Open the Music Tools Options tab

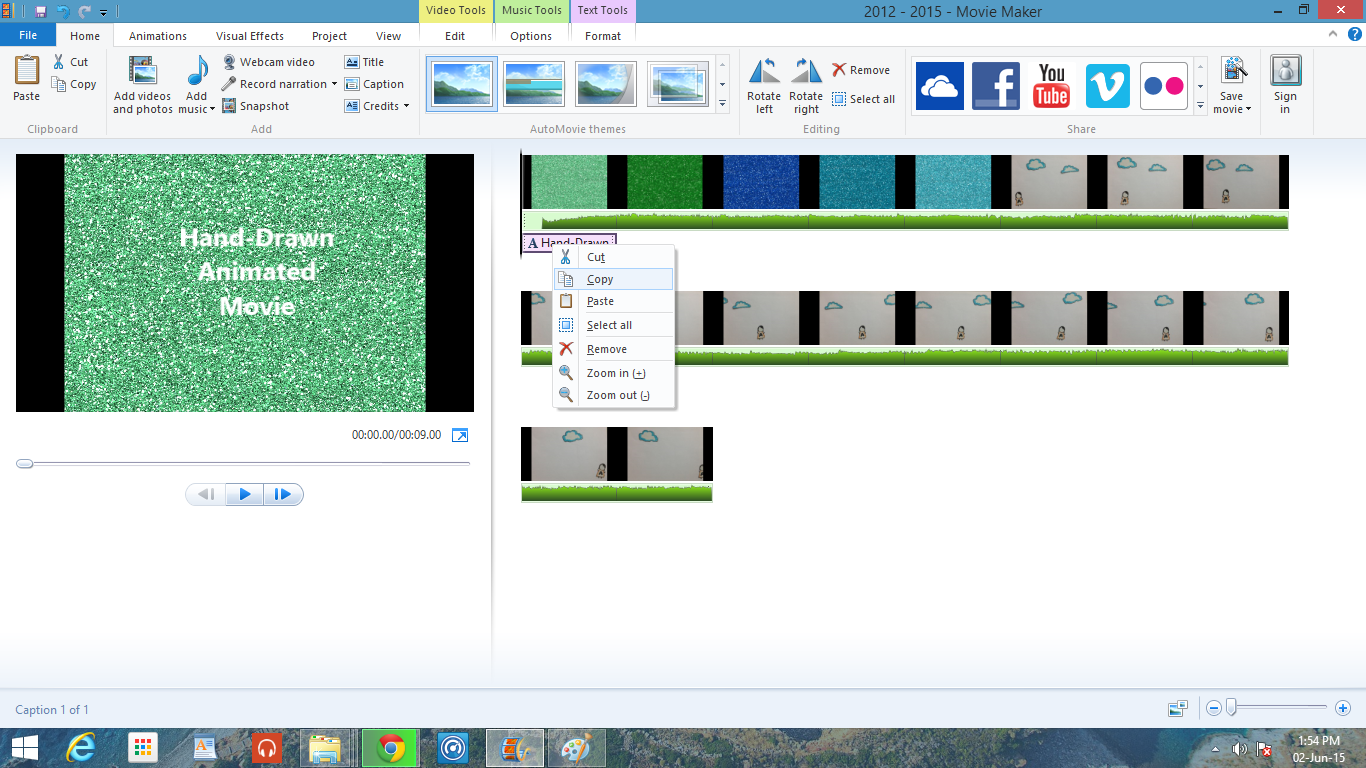pyautogui.click(x=531, y=36)
